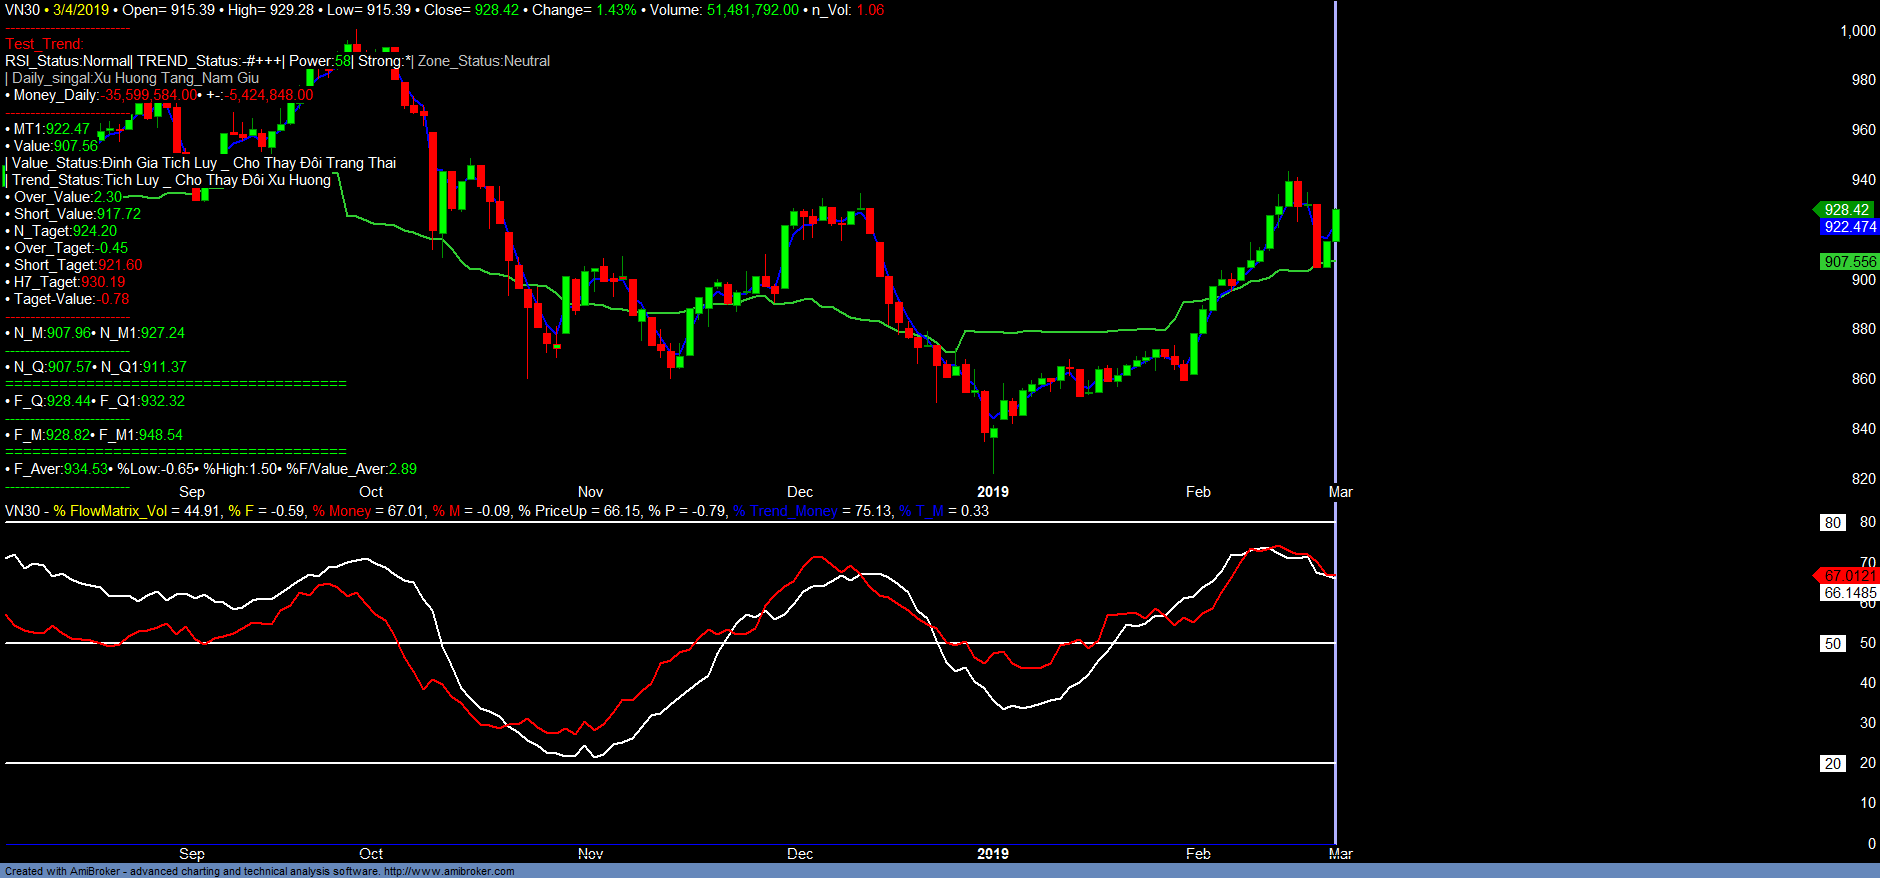The height and width of the screenshot is (878, 1880).
Task: Select the boxed 80 level marker
Action: [1832, 523]
